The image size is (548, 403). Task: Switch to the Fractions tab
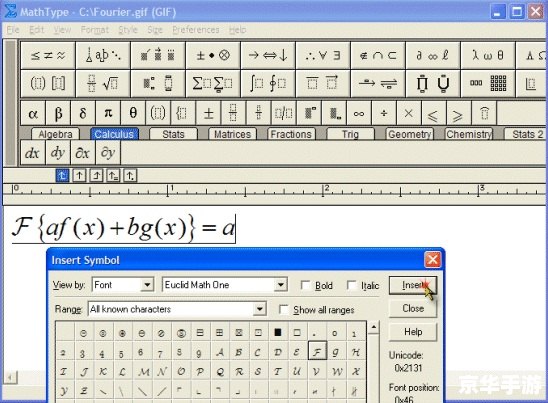[291, 134]
